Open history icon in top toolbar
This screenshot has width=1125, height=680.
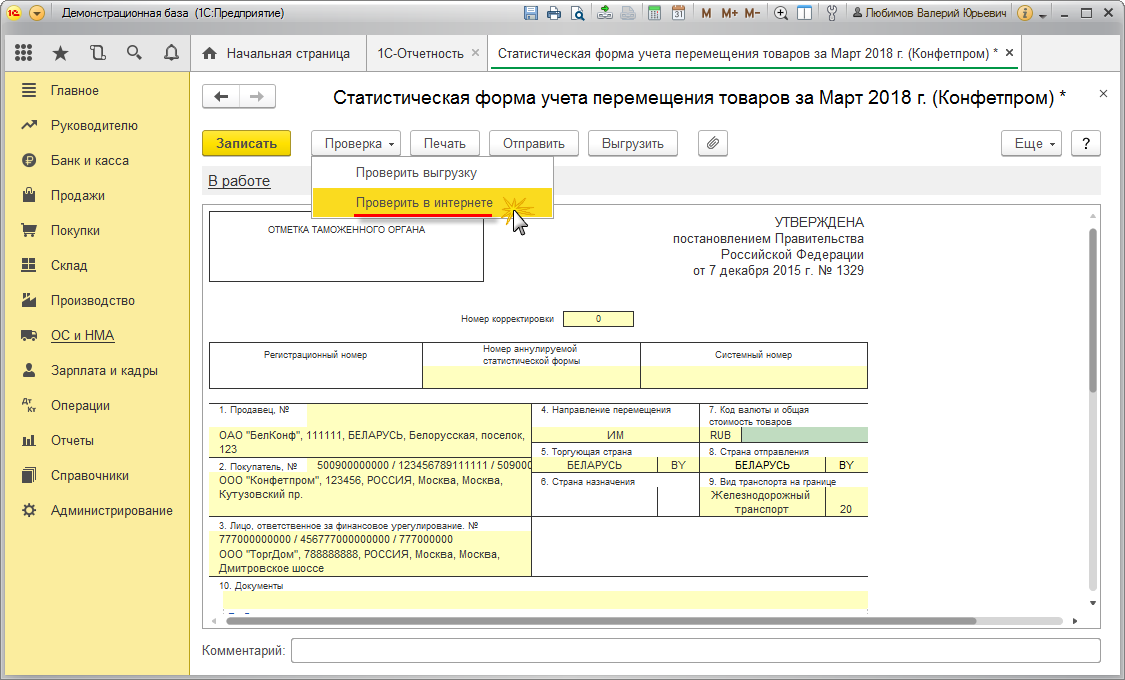[98, 53]
